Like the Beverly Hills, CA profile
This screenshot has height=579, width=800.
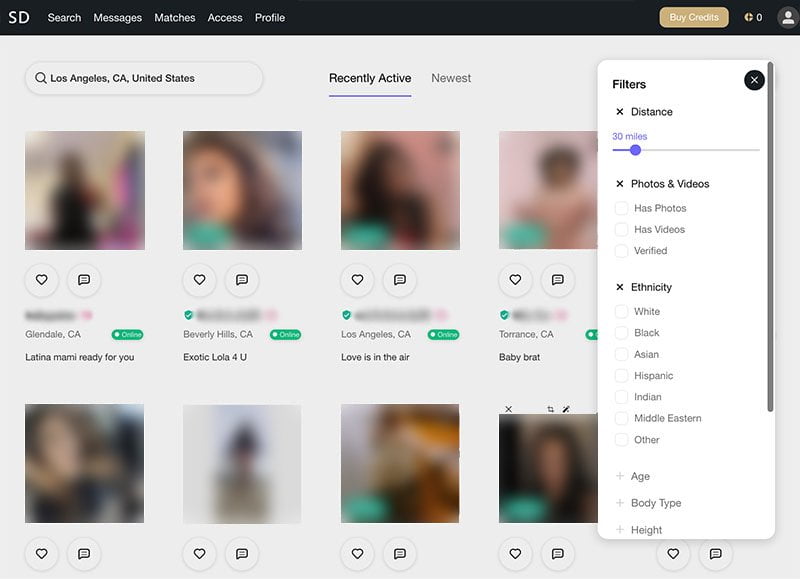pyautogui.click(x=199, y=280)
